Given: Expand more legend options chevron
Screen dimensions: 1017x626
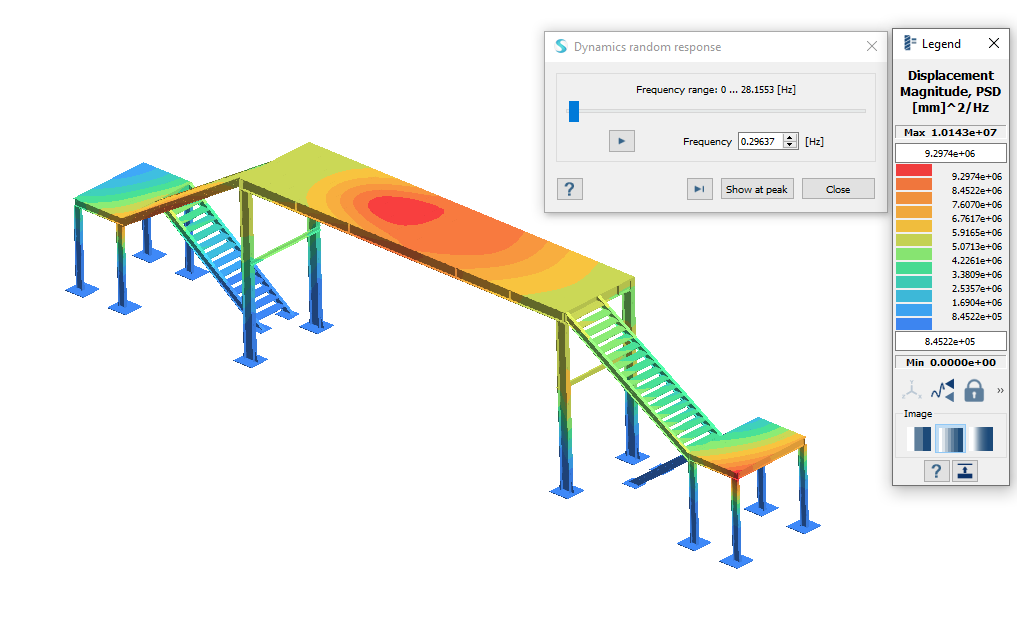Looking at the screenshot, I should pos(1000,390).
